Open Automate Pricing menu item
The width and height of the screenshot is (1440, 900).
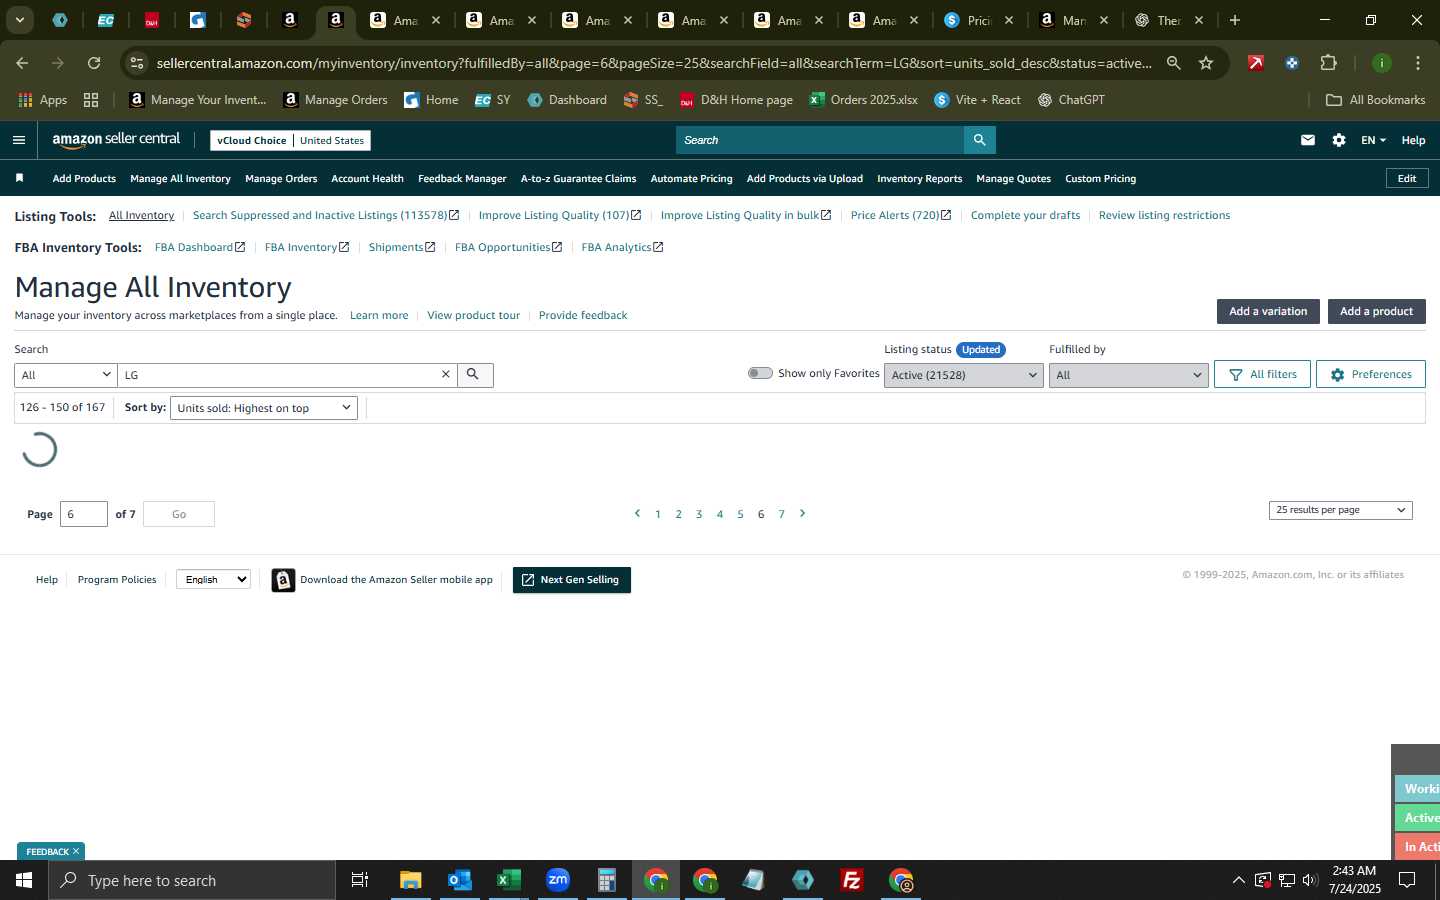[x=691, y=178]
